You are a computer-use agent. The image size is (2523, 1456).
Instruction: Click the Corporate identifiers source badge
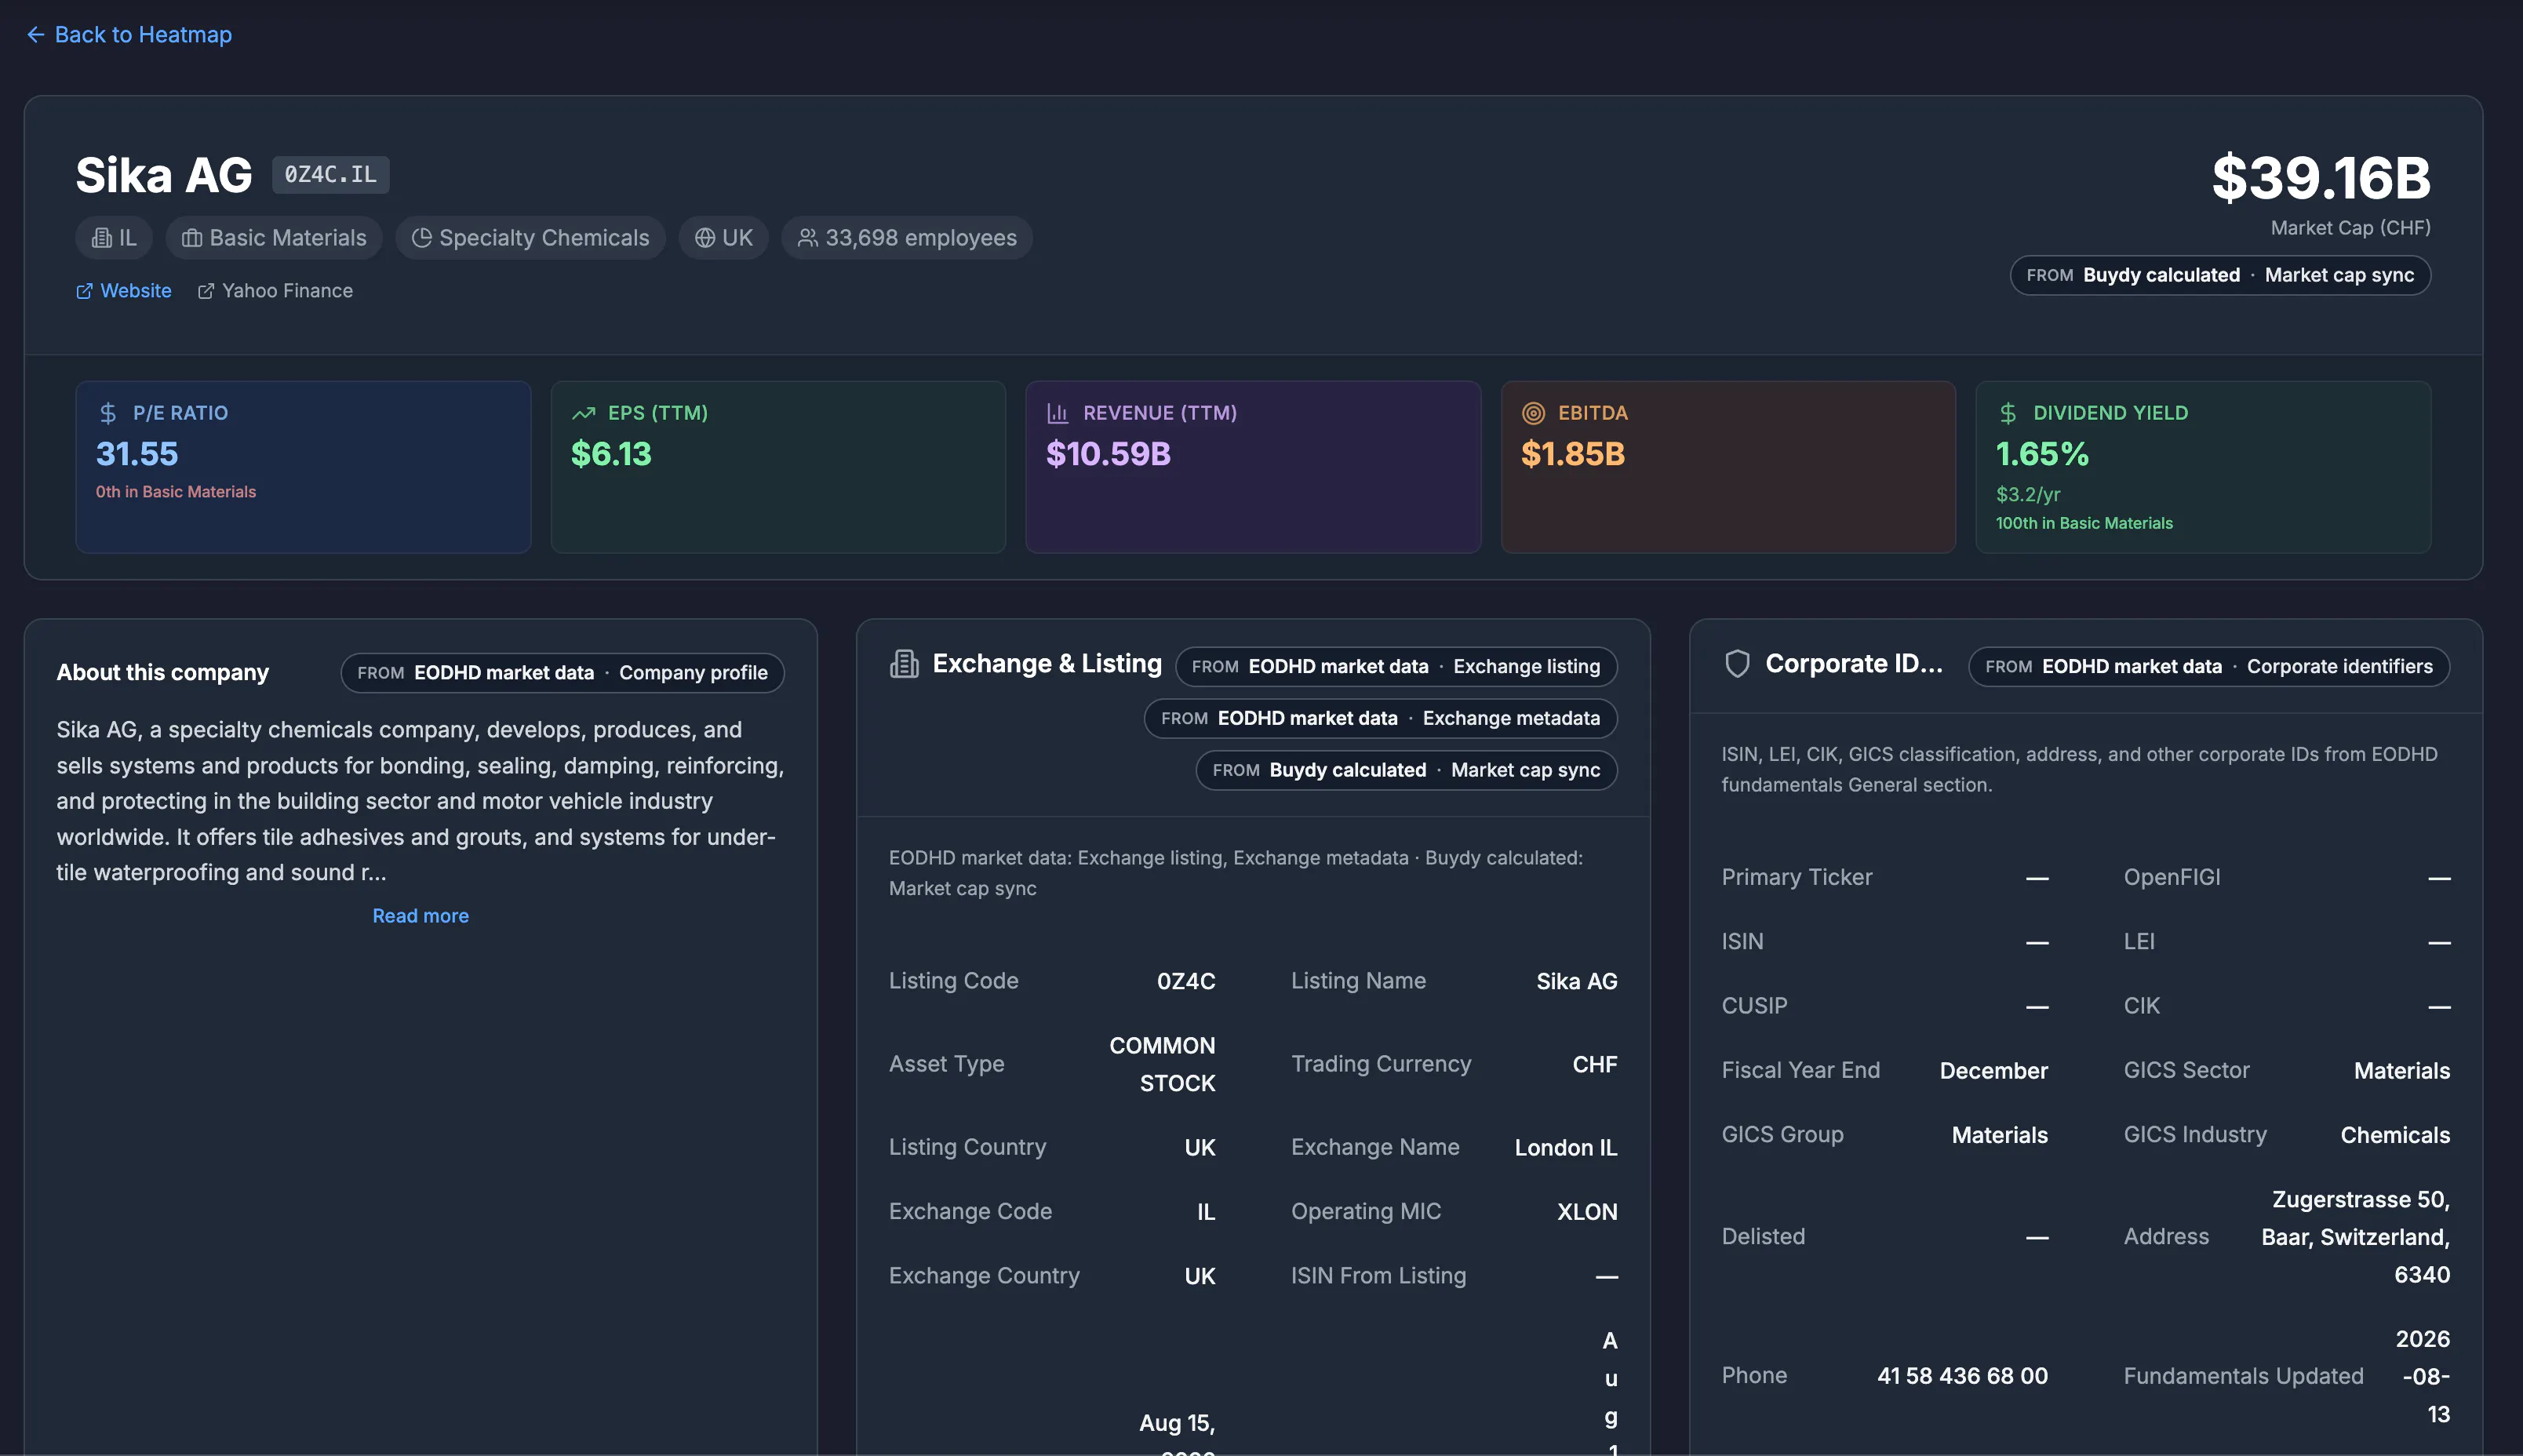click(2209, 667)
